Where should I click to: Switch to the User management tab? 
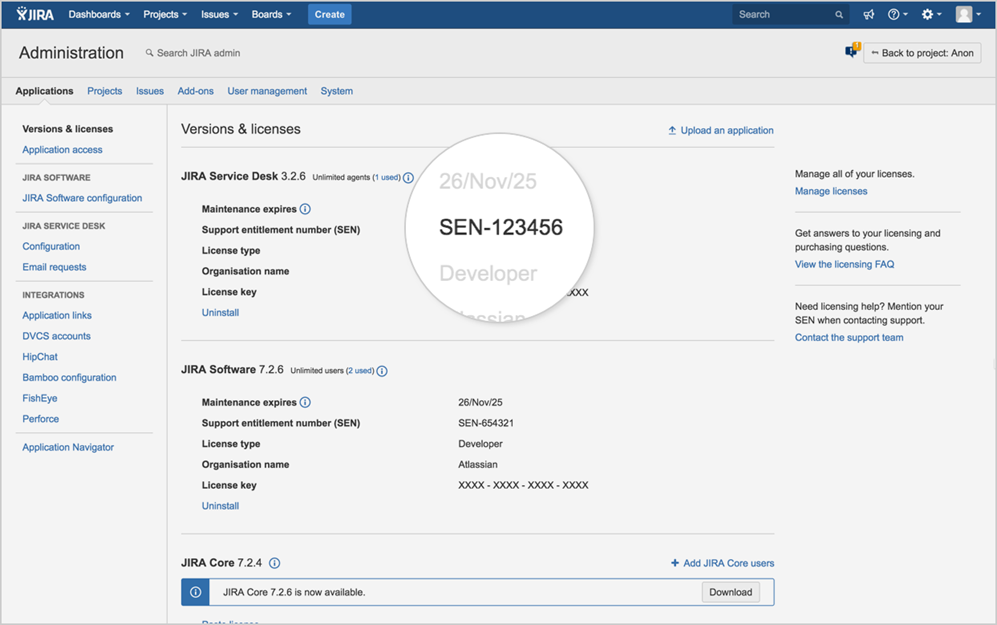pos(267,91)
